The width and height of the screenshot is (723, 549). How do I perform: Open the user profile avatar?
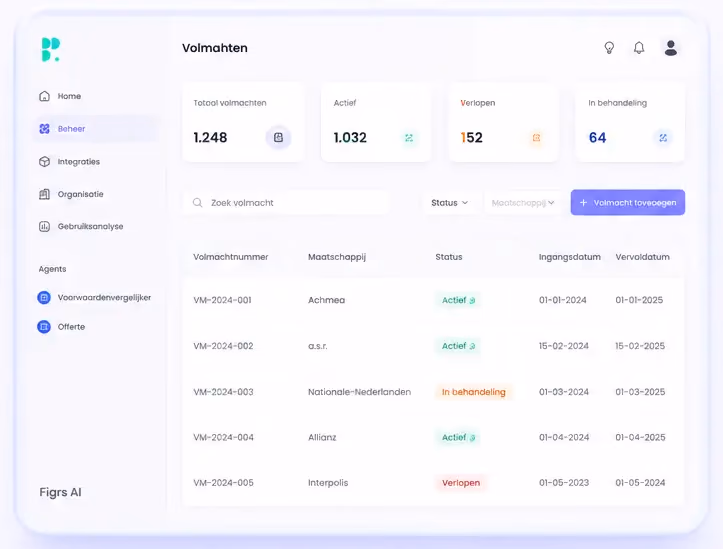(x=671, y=47)
